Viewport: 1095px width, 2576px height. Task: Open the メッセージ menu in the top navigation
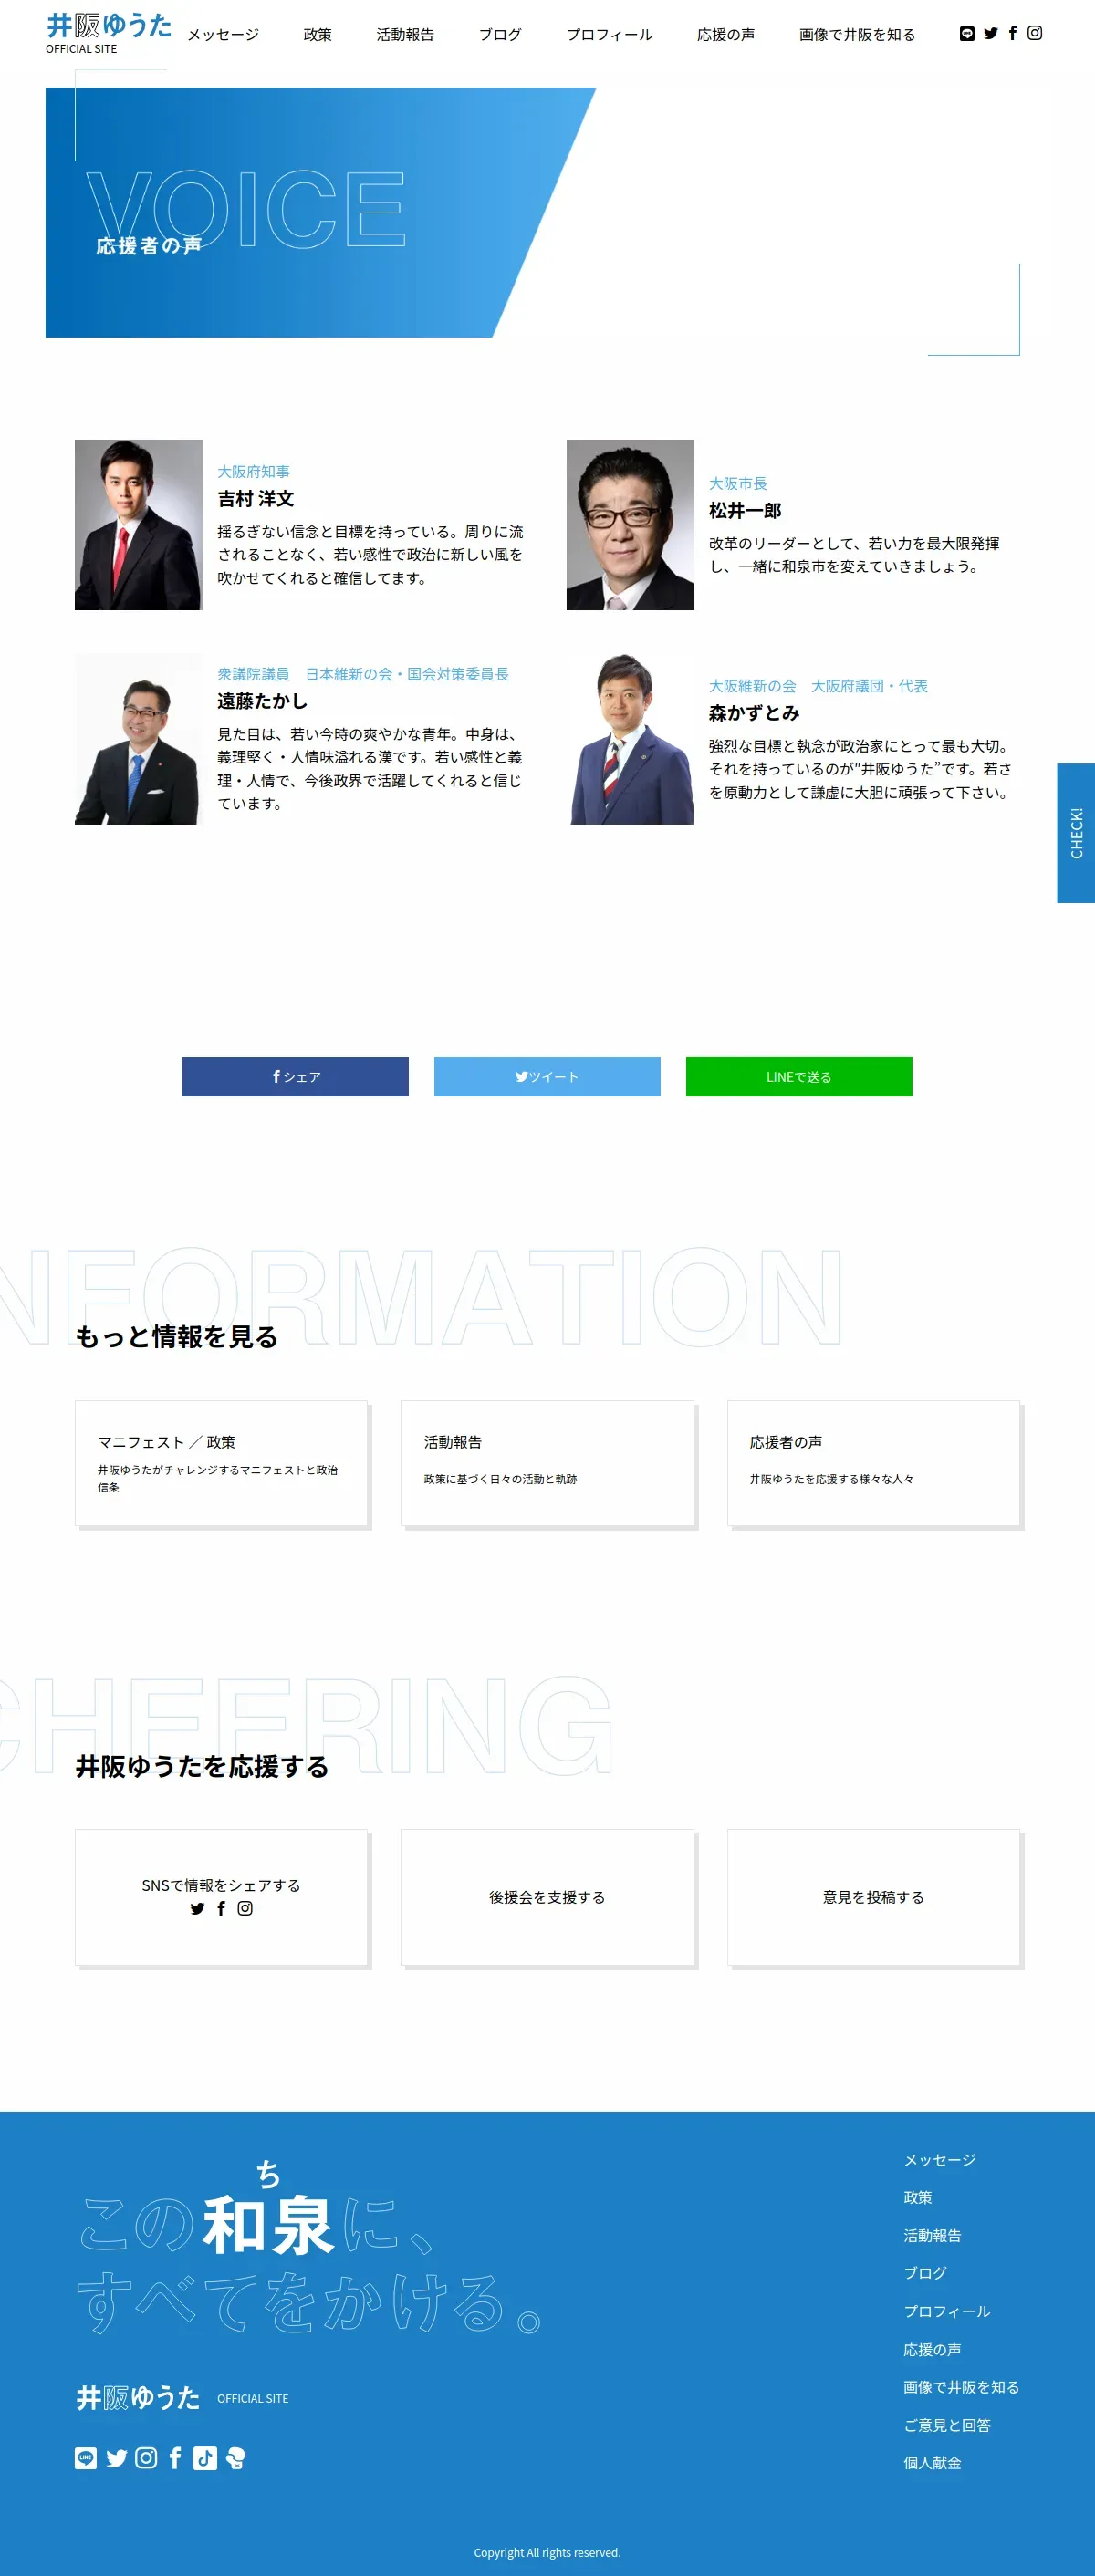point(223,34)
